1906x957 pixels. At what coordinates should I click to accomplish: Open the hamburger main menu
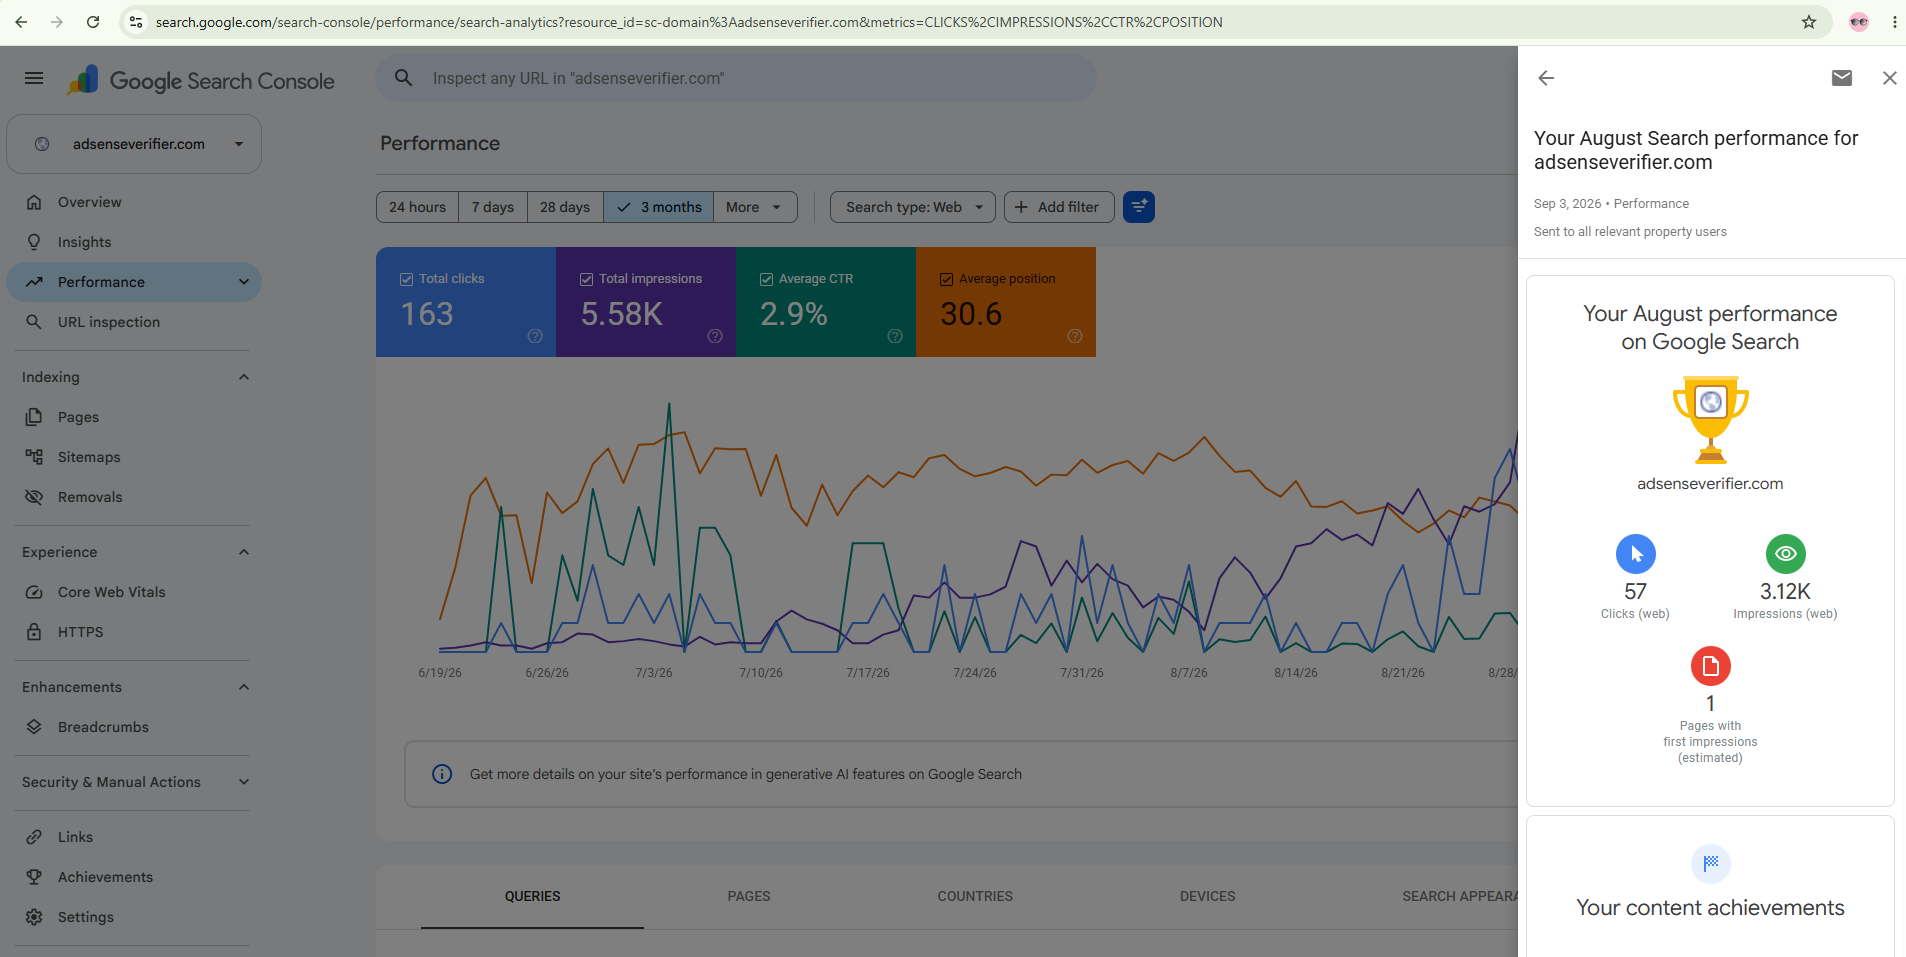tap(34, 78)
